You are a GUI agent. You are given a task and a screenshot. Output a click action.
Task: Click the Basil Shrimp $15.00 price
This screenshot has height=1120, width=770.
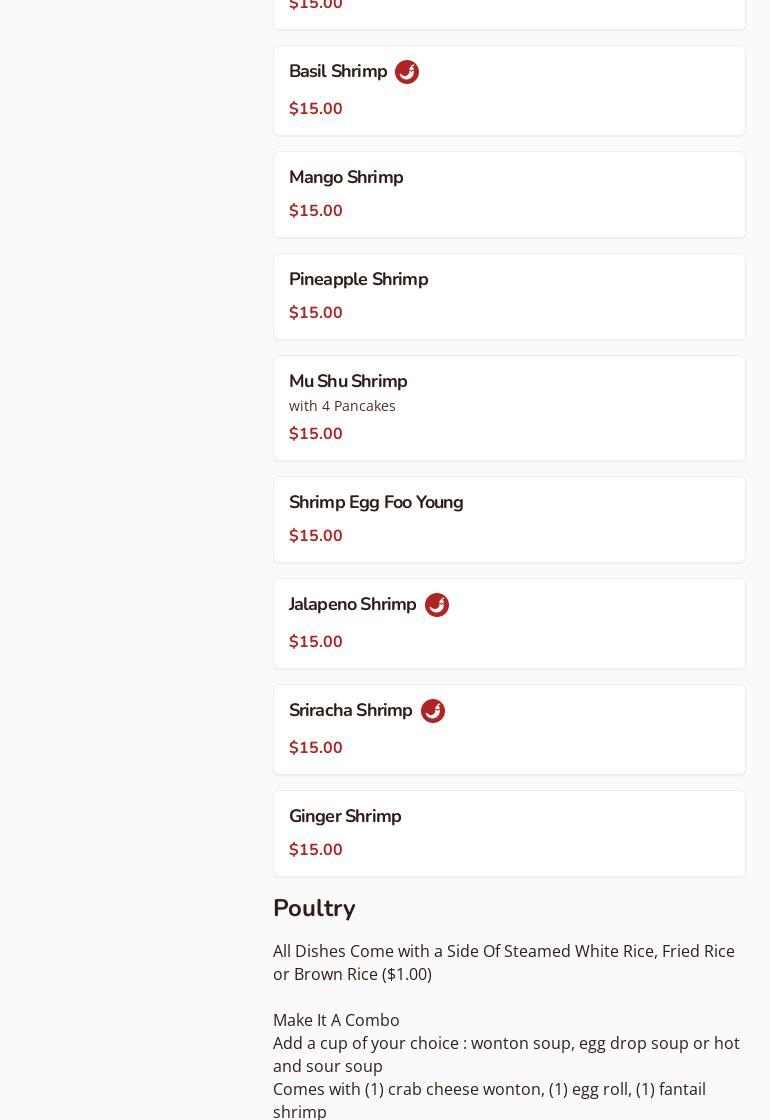click(x=316, y=109)
